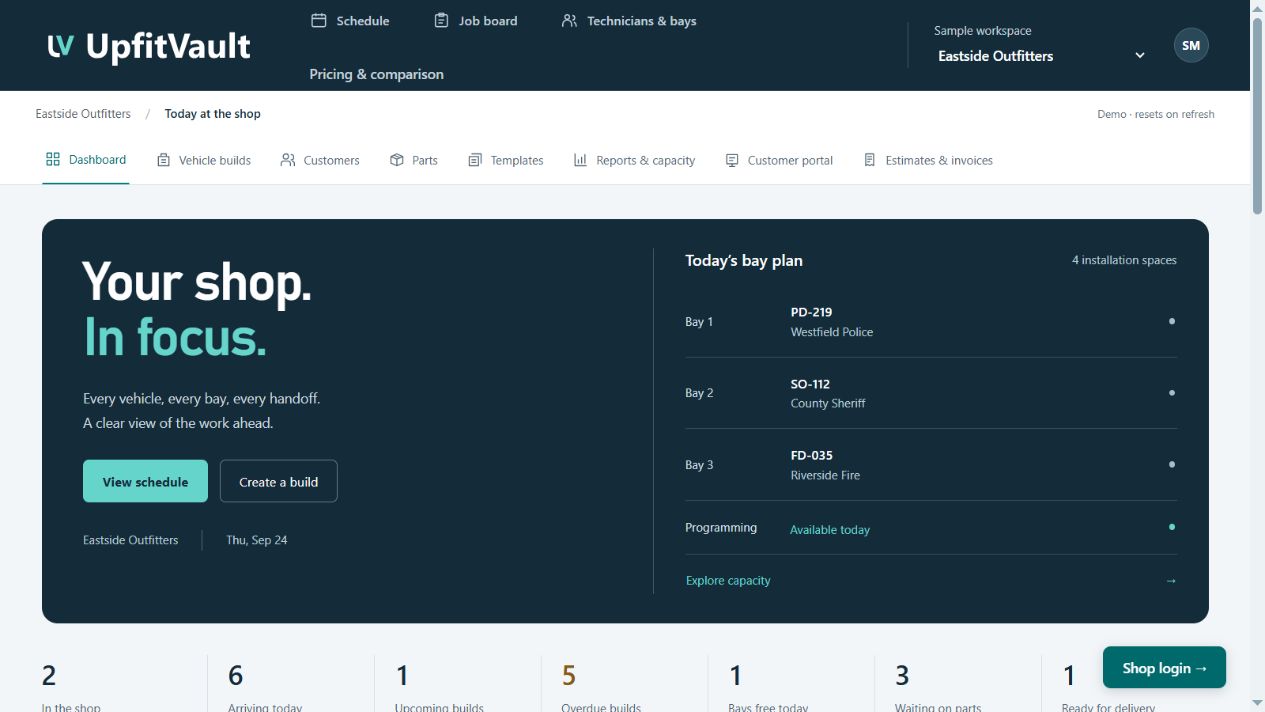
Task: Switch to Estimates & invoices tab
Action: [x=928, y=160]
